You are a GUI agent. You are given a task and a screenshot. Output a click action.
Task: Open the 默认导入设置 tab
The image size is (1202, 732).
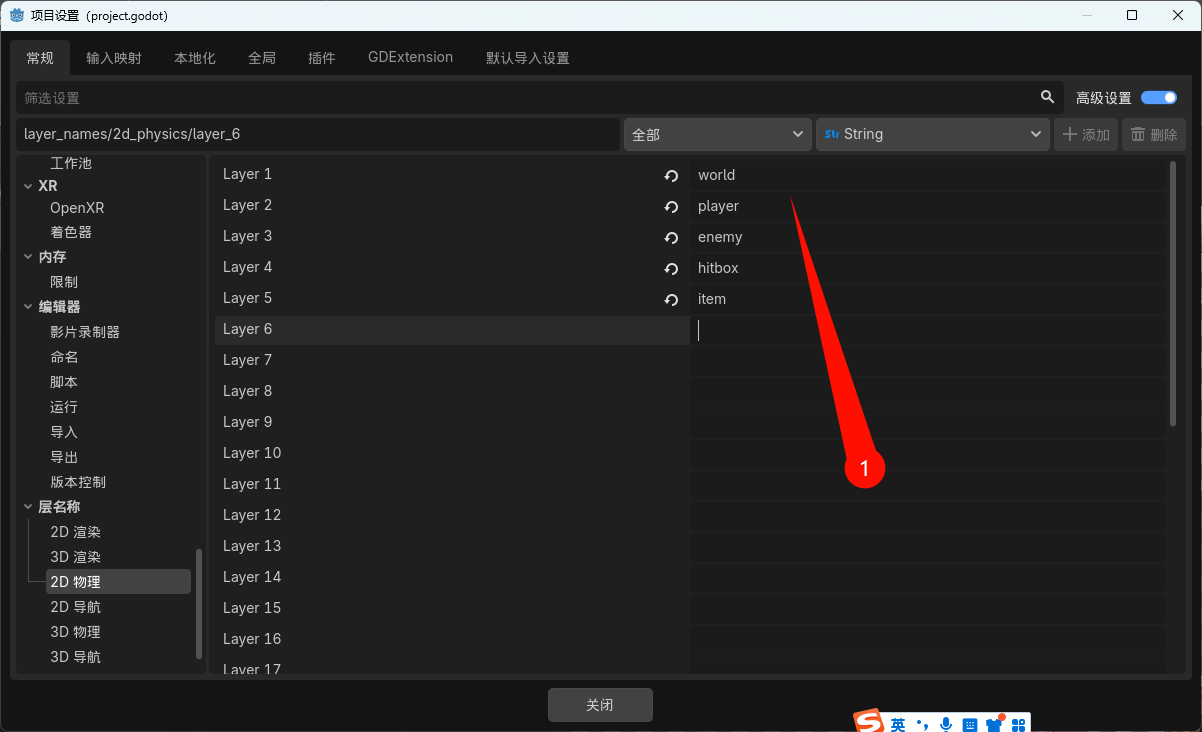pos(528,58)
